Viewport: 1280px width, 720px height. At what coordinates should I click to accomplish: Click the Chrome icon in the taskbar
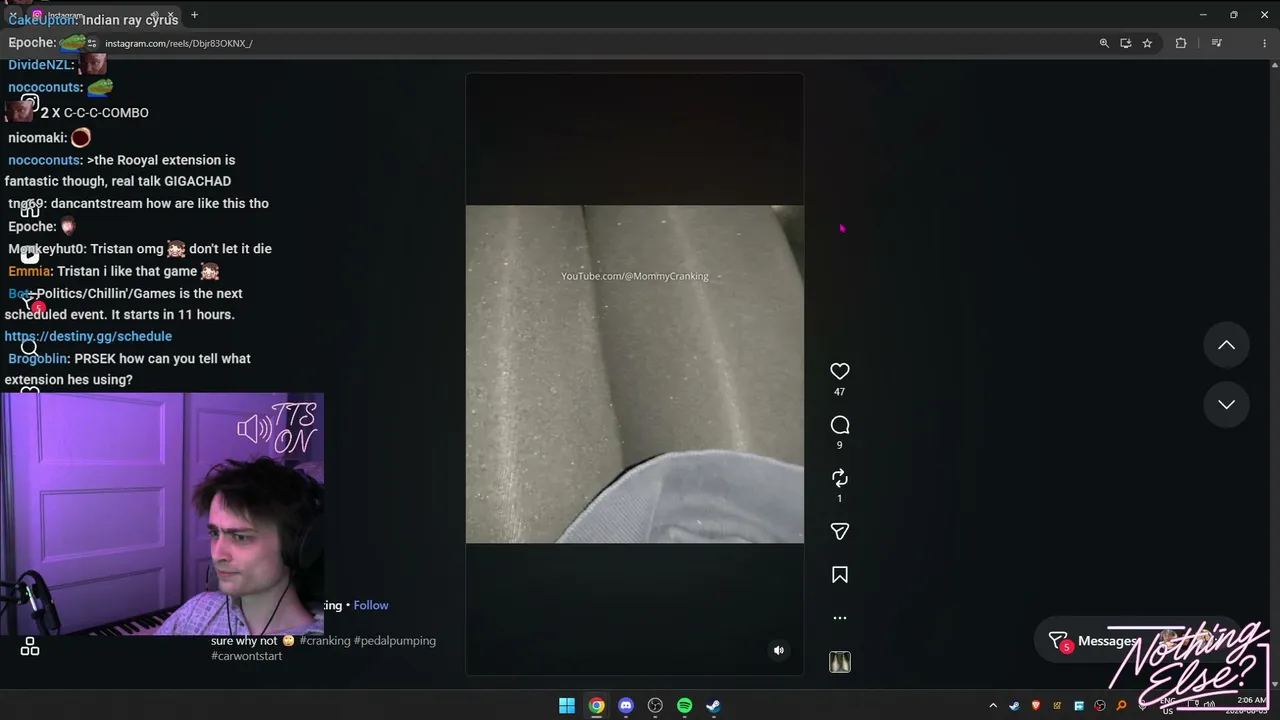(x=596, y=706)
